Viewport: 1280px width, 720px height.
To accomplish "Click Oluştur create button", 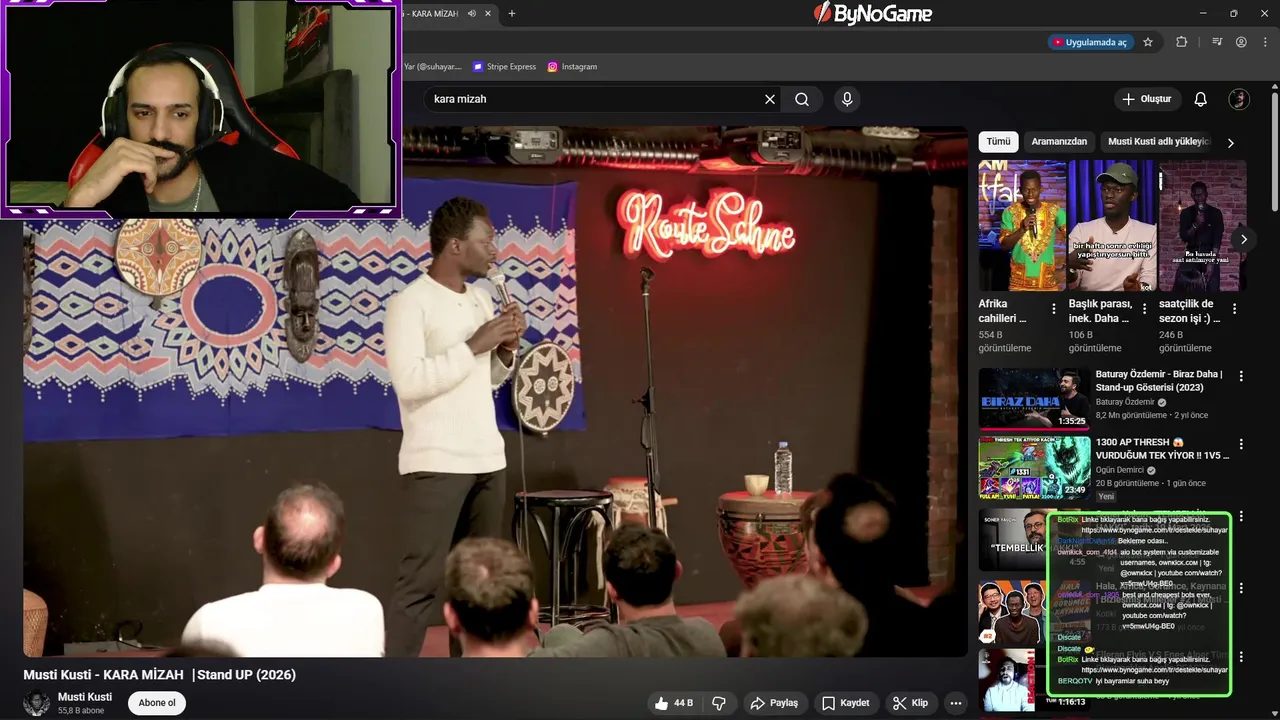I will 1148,99.
